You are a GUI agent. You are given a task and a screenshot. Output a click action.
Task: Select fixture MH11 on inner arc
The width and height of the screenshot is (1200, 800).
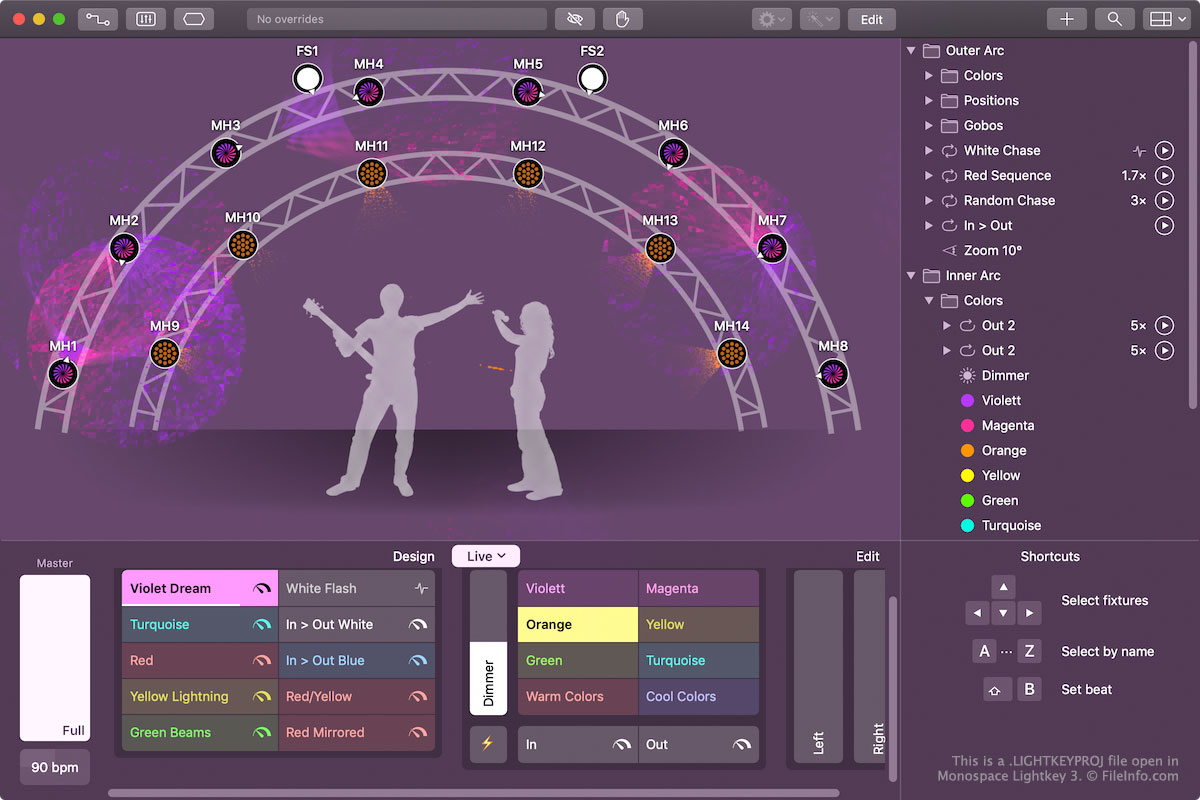371,174
